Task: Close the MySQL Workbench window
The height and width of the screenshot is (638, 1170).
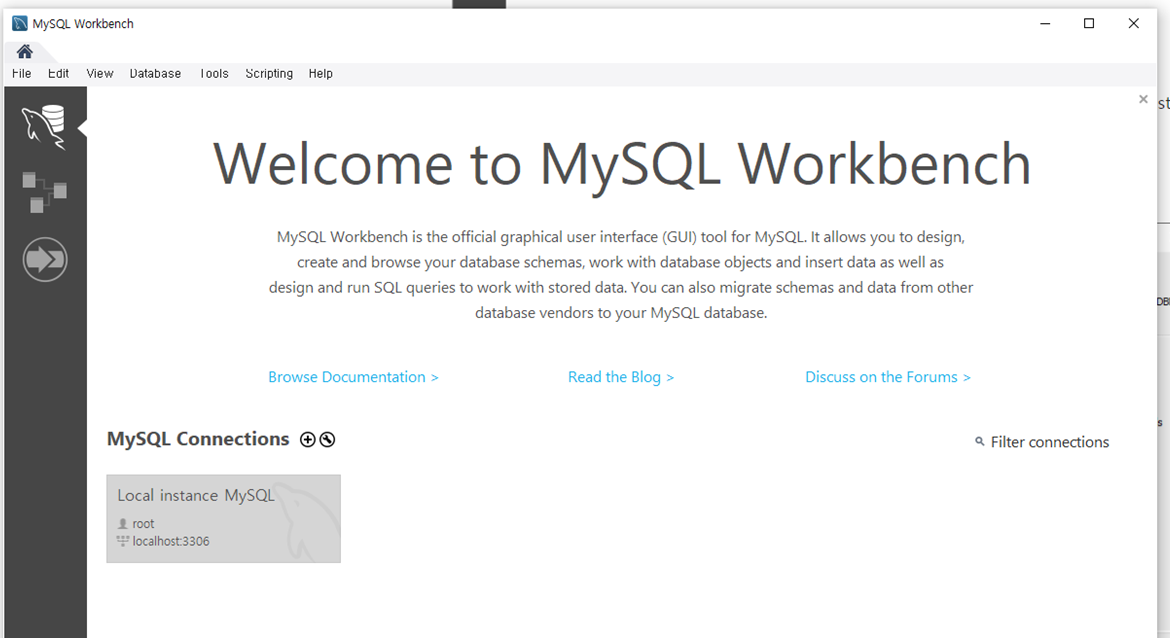Action: (1133, 23)
